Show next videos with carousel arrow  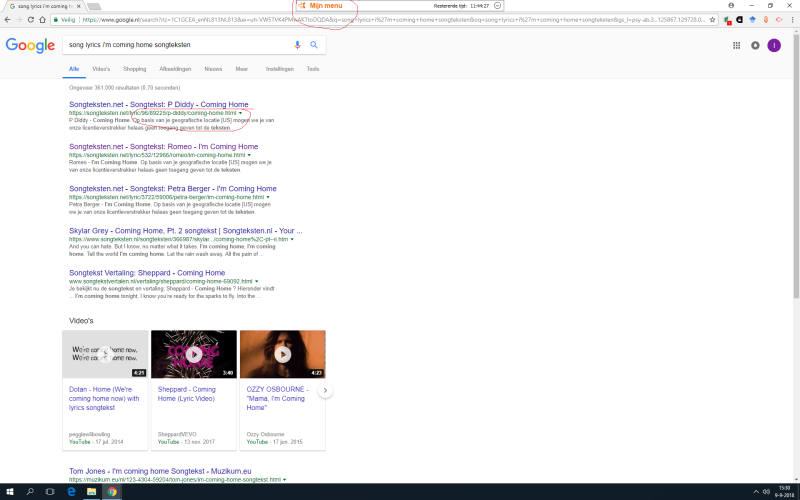pyautogui.click(x=325, y=391)
